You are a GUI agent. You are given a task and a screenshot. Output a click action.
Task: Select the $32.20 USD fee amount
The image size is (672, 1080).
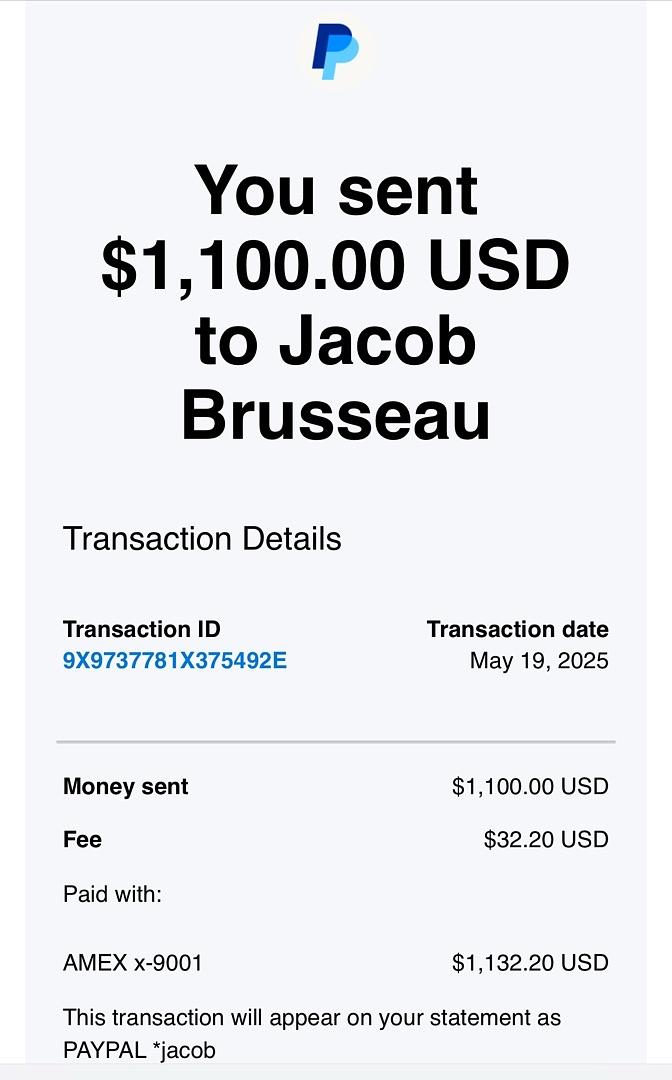[546, 839]
